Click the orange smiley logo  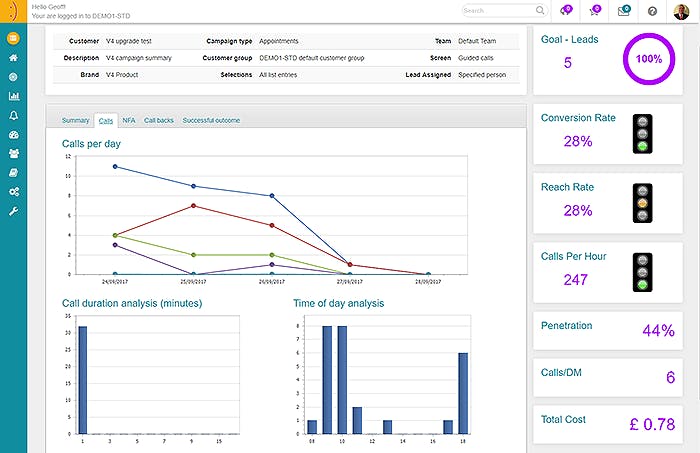[x=13, y=11]
